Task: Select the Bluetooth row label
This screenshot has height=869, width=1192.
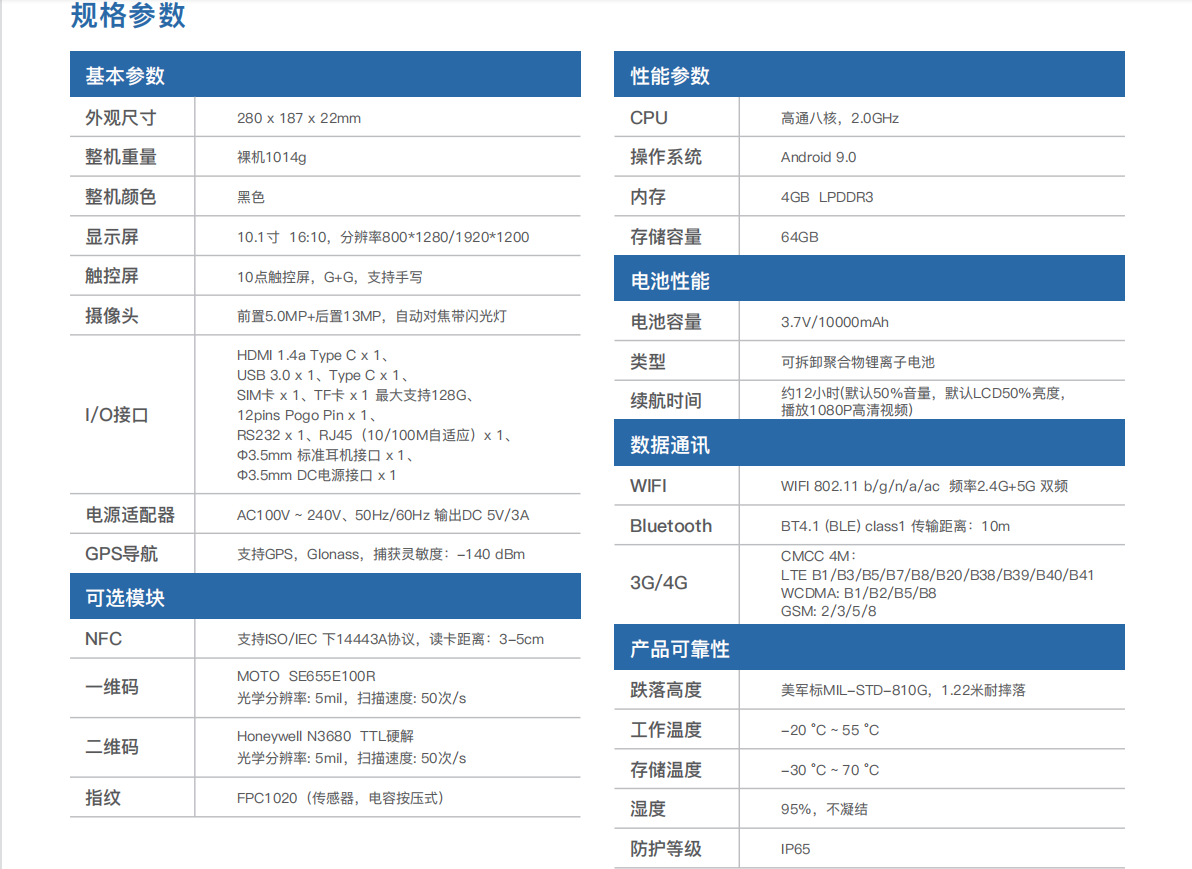Action: click(671, 526)
